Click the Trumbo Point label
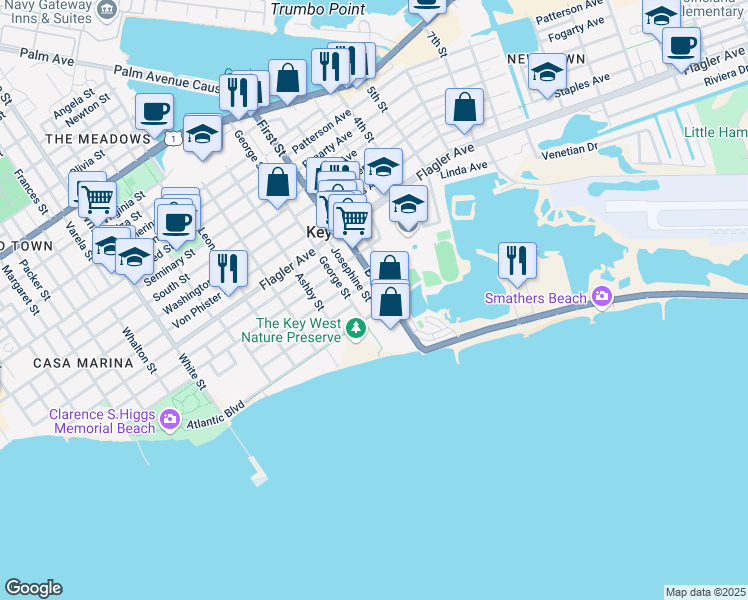The image size is (748, 600). tap(318, 9)
